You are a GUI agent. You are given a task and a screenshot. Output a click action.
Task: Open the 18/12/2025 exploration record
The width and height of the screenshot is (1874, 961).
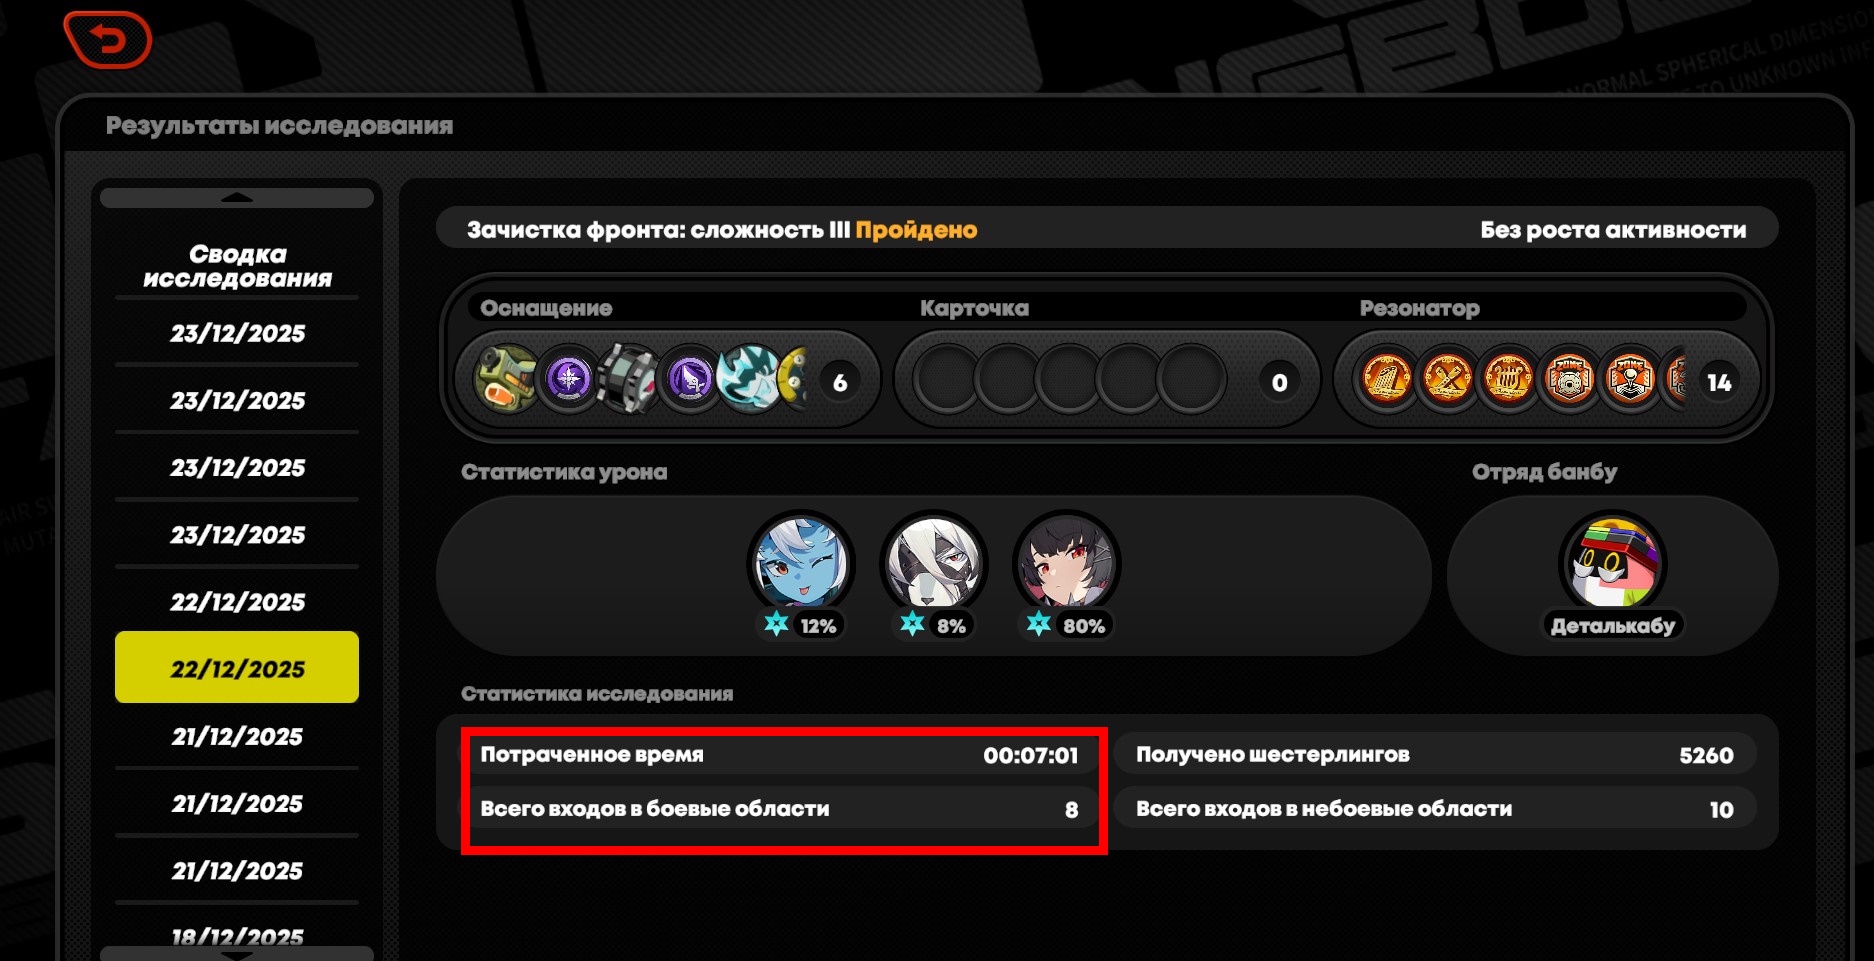(237, 936)
